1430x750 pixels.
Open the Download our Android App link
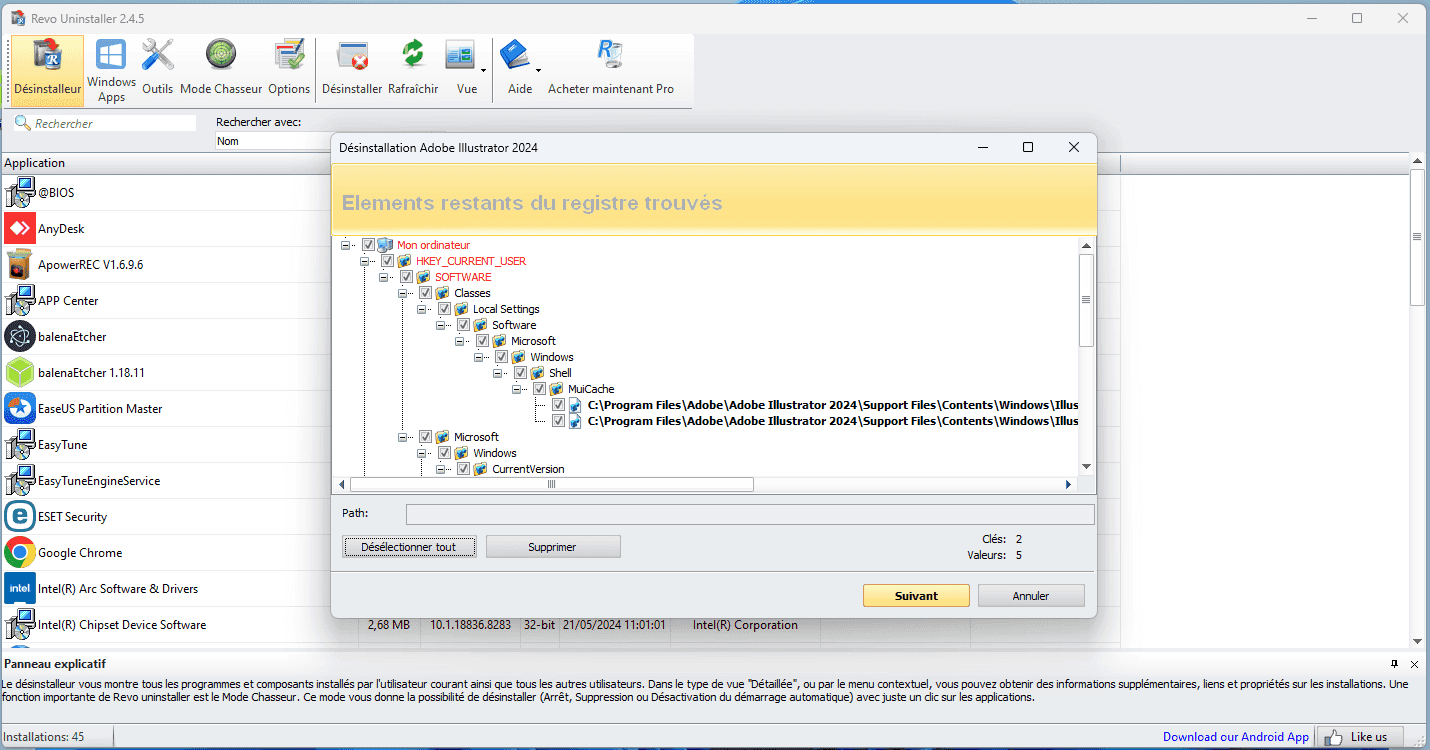click(1235, 737)
